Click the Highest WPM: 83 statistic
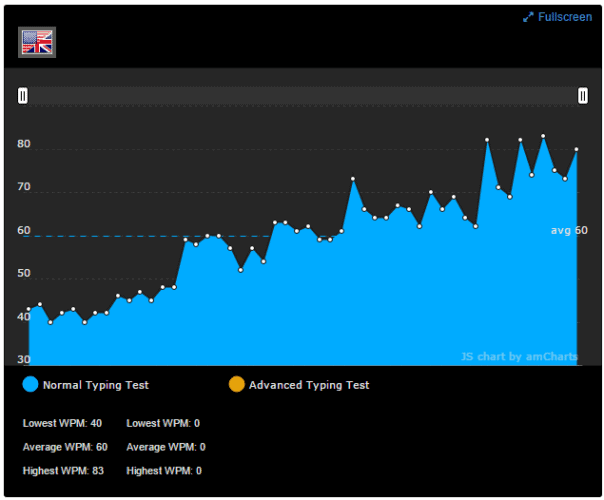Viewport: 604px width, 500px height. click(63, 471)
